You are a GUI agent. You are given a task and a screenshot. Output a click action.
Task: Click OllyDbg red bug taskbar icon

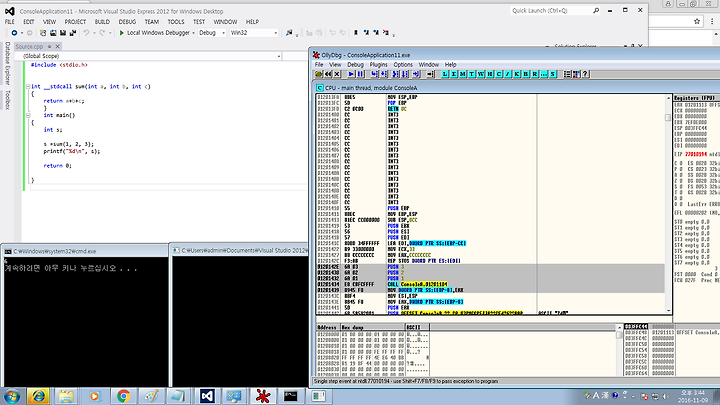[x=263, y=396]
